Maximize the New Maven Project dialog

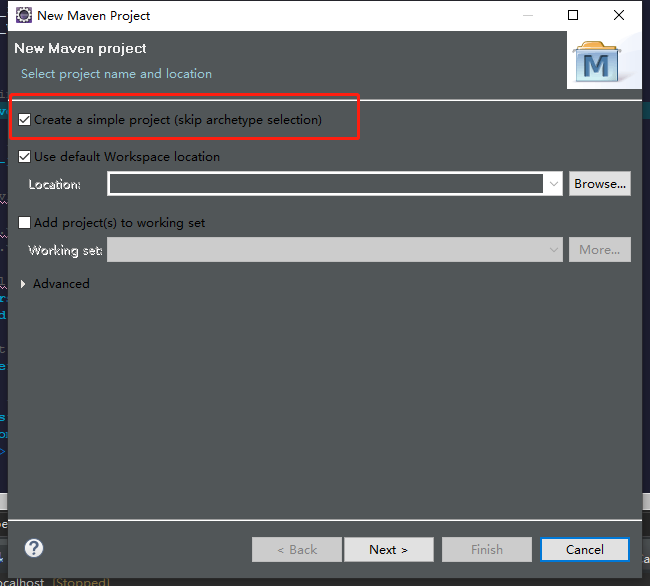(x=573, y=15)
